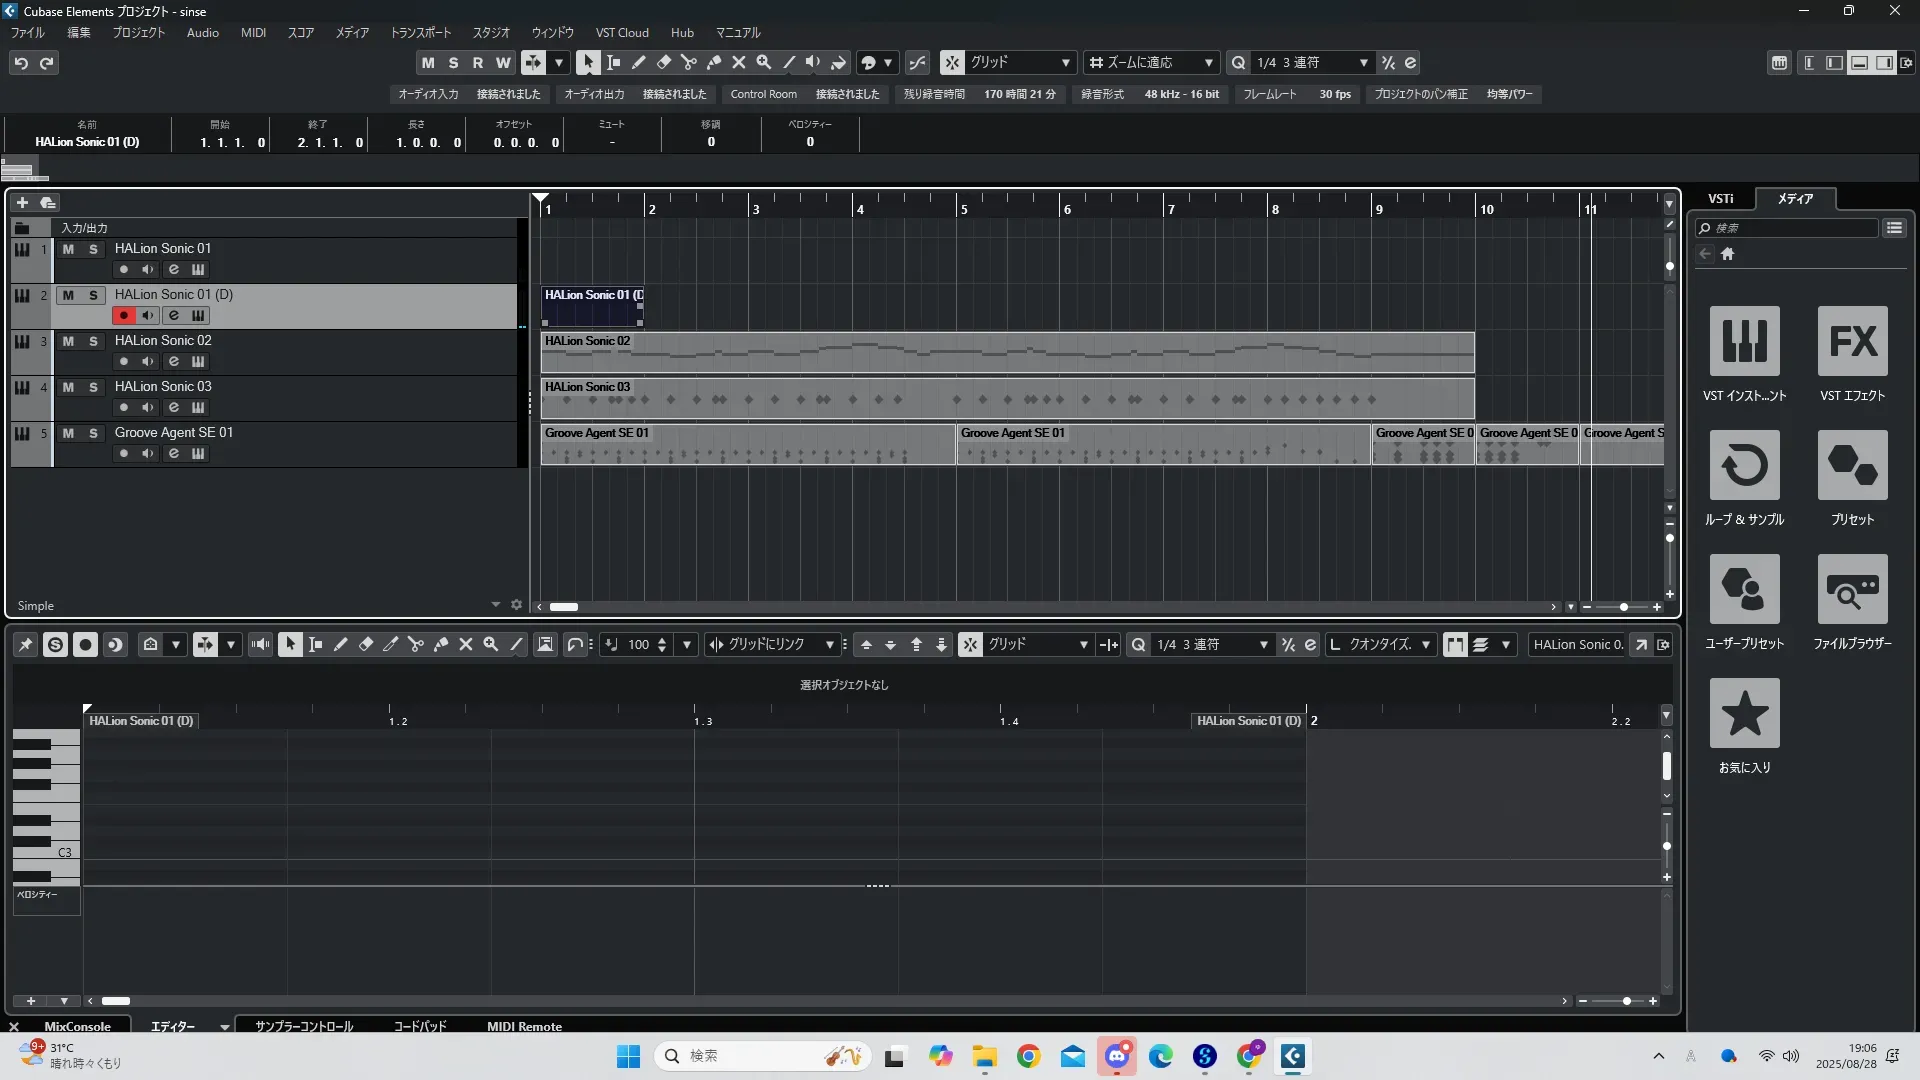This screenshot has height=1080, width=1920.
Task: Switch to the VSTi tab
Action: tap(1720, 198)
